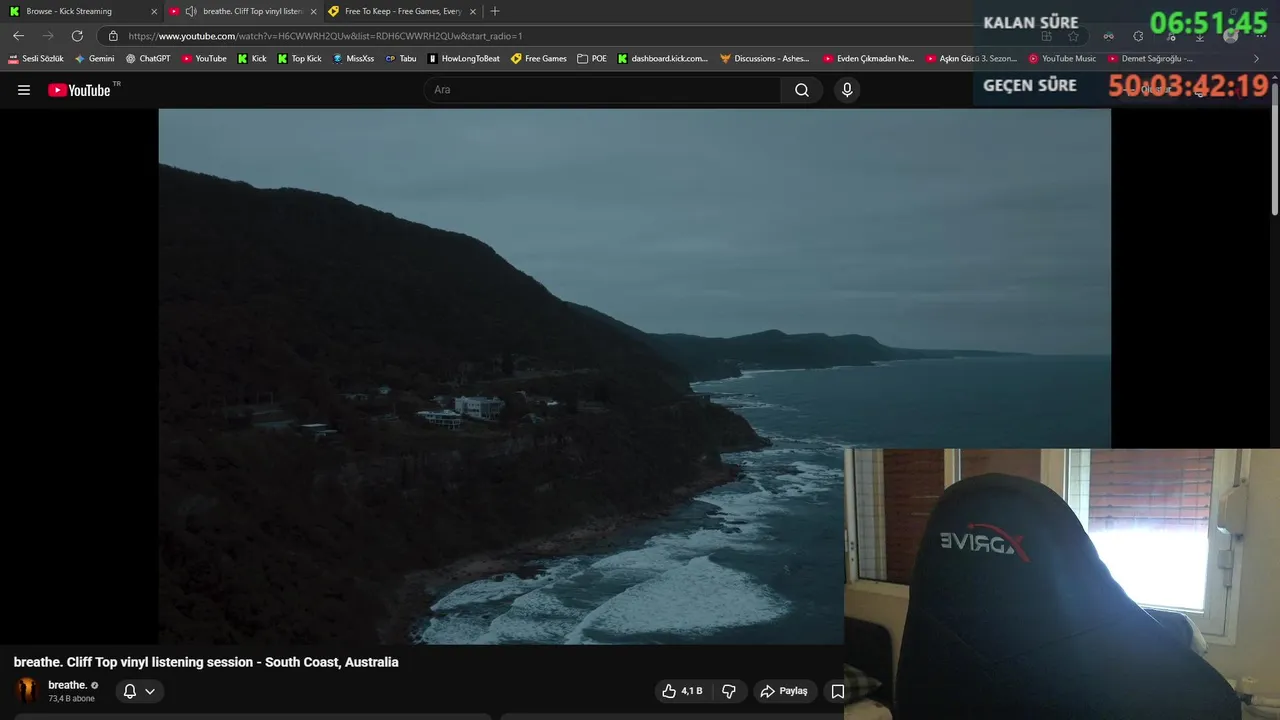This screenshot has width=1280, height=720.
Task: Open Sesli Sözlük bookmark
Action: (x=36, y=59)
